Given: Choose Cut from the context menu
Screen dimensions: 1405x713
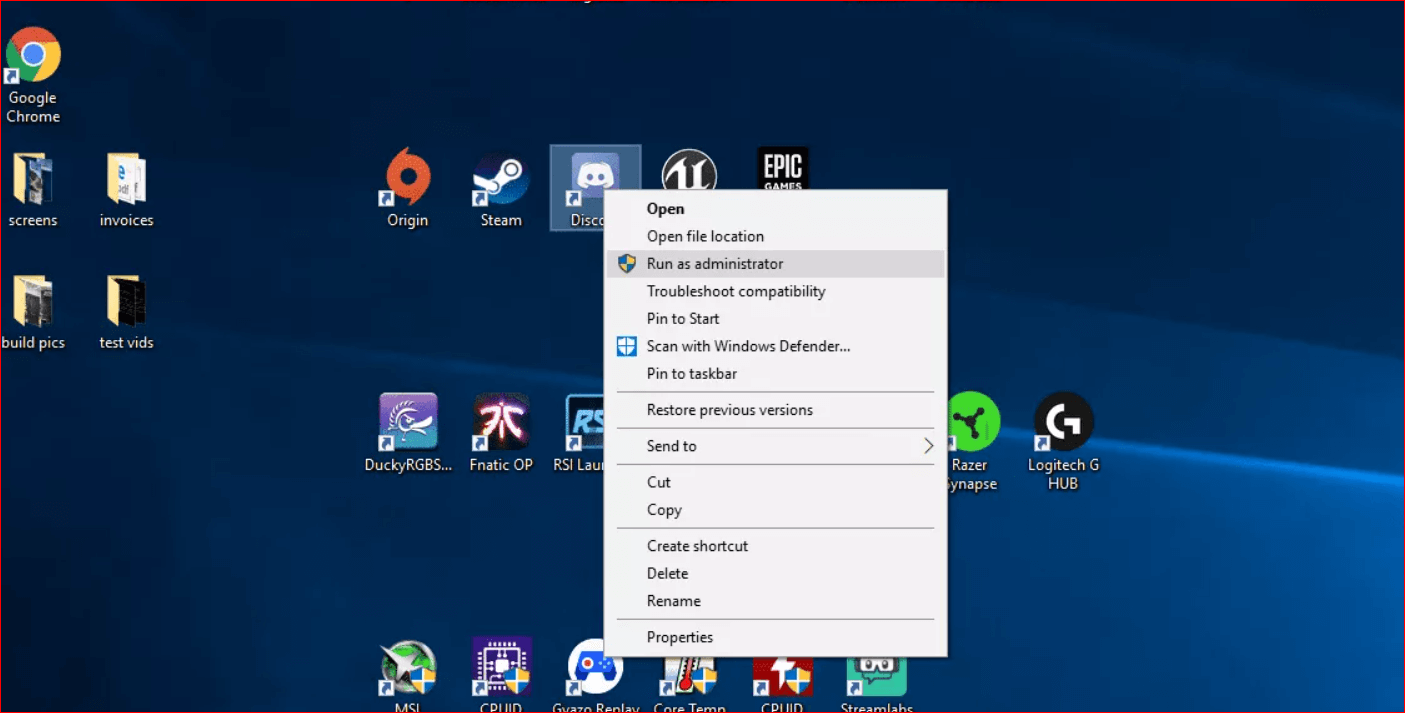Looking at the screenshot, I should tap(775, 482).
